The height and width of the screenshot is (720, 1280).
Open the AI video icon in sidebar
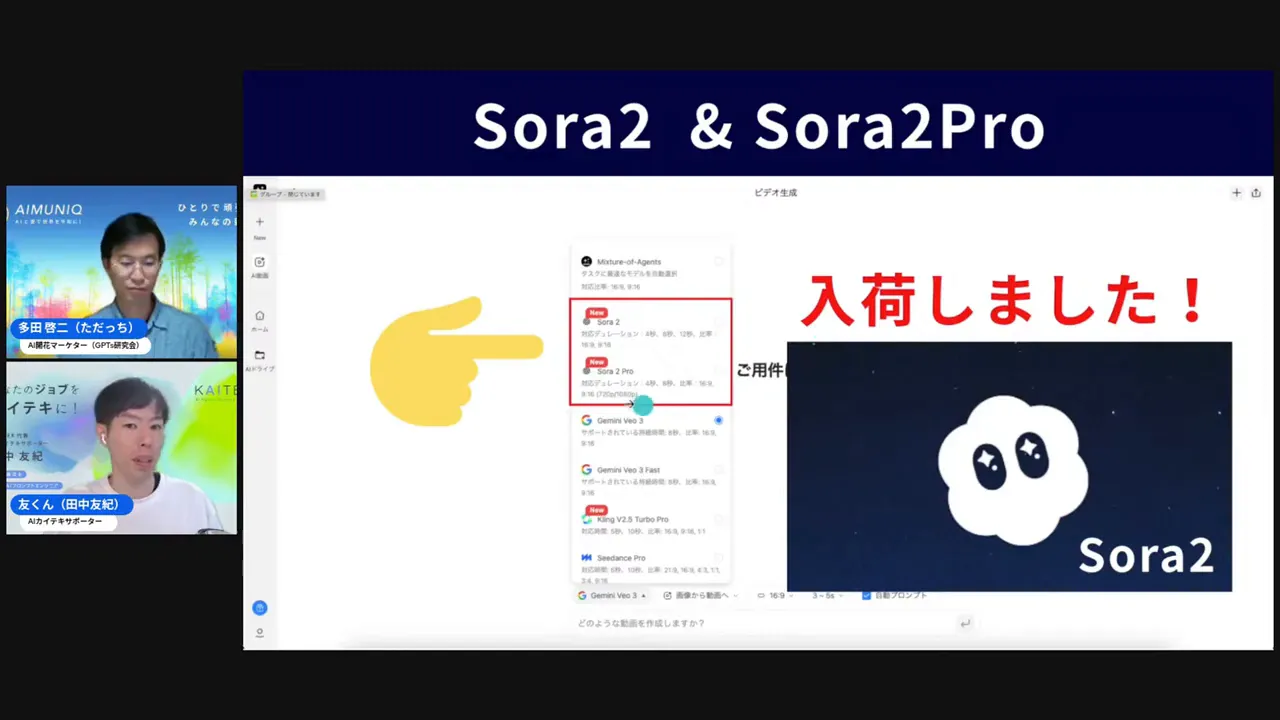point(260,262)
